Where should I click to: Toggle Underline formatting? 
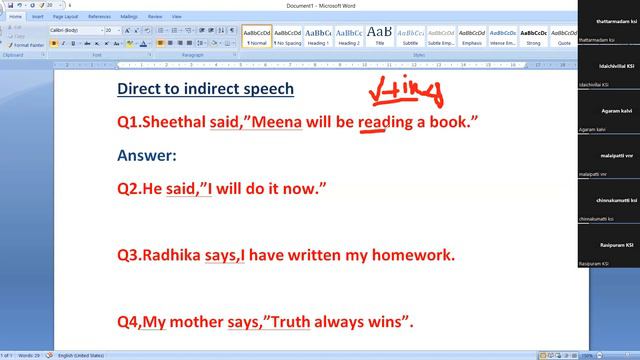73,43
